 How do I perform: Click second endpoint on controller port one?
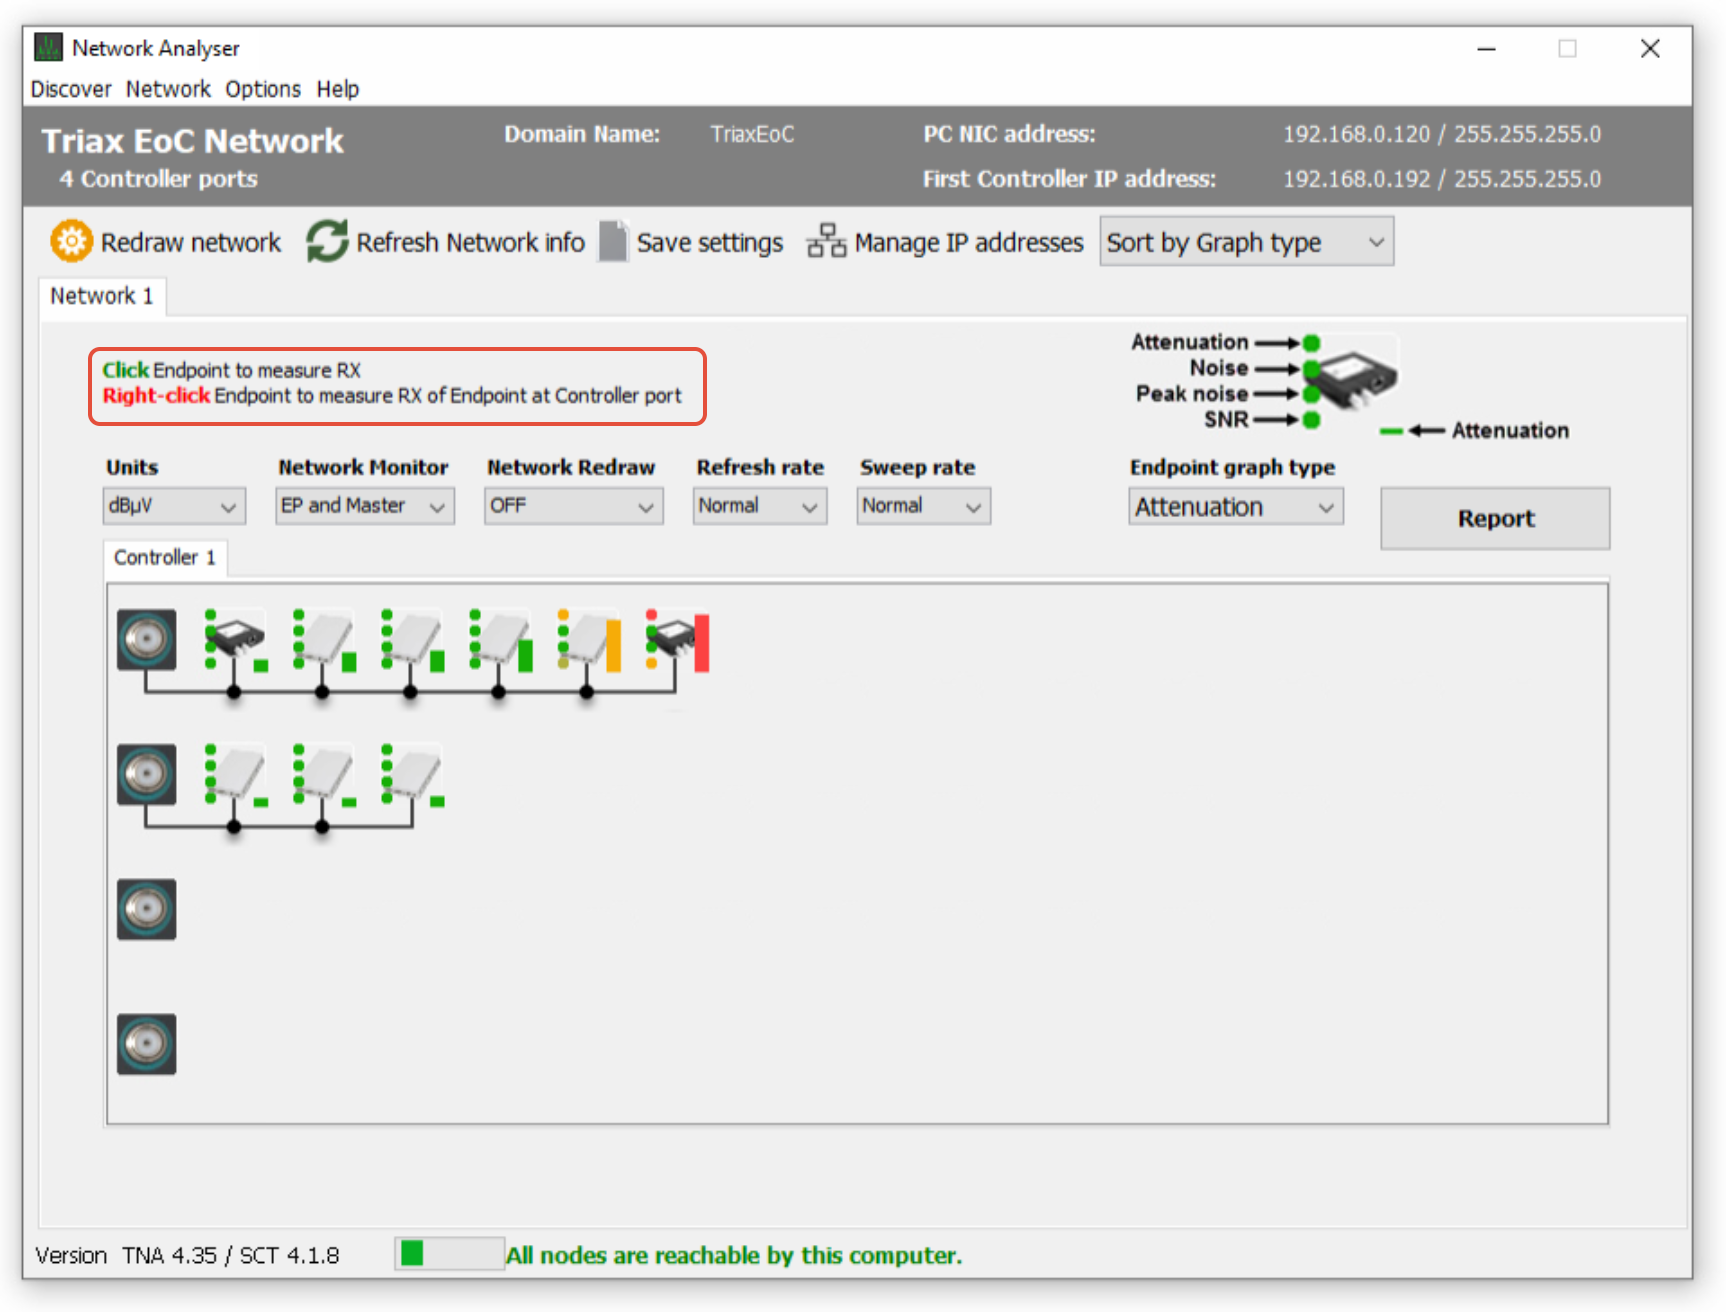(x=326, y=638)
